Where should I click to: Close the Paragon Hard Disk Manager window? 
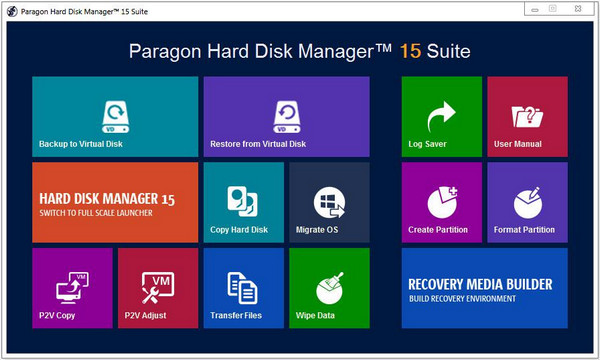point(578,9)
